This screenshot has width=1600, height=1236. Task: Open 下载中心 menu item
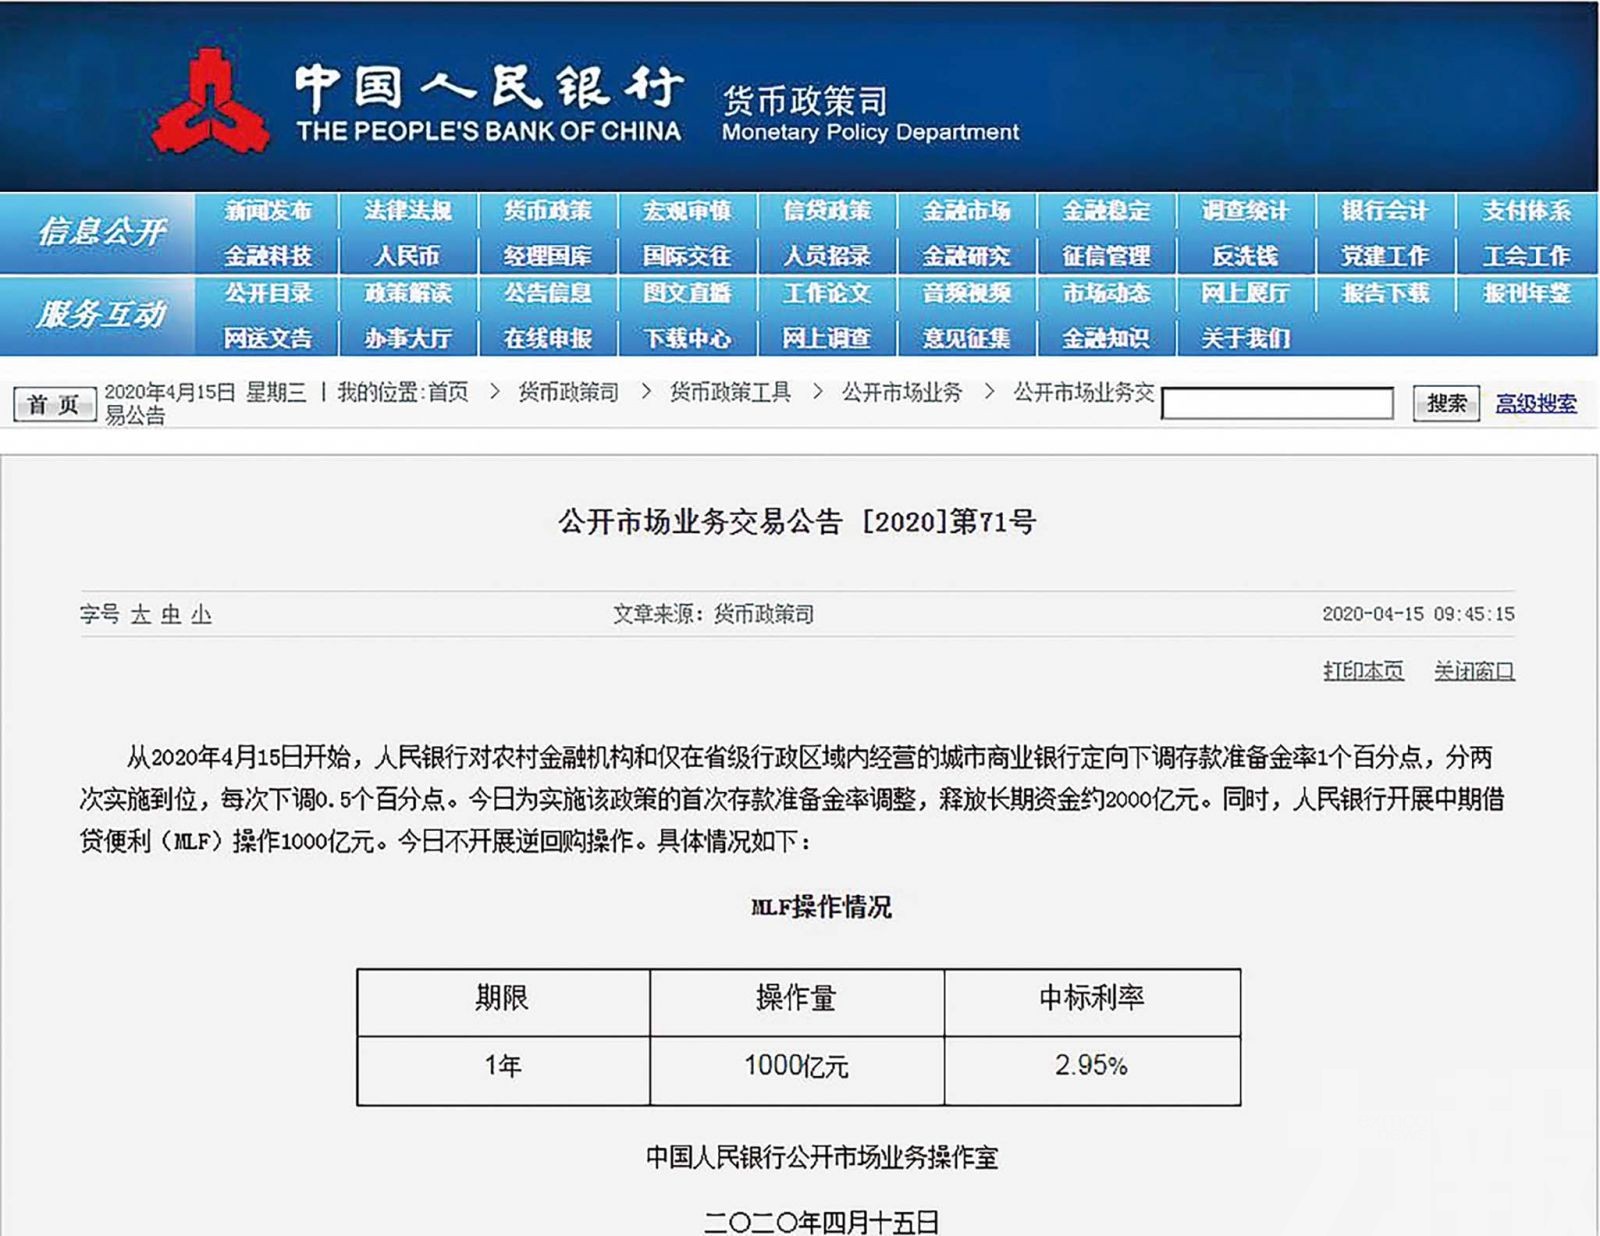[x=687, y=338]
